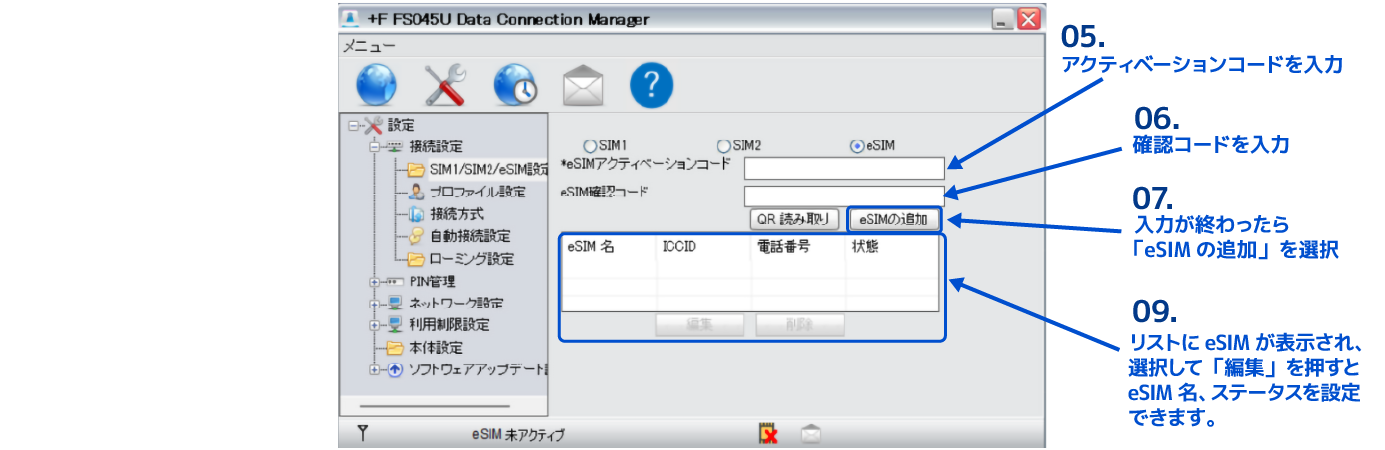The image size is (1385, 450).
Task: Click the eSIMの追加 button
Action: coord(894,218)
